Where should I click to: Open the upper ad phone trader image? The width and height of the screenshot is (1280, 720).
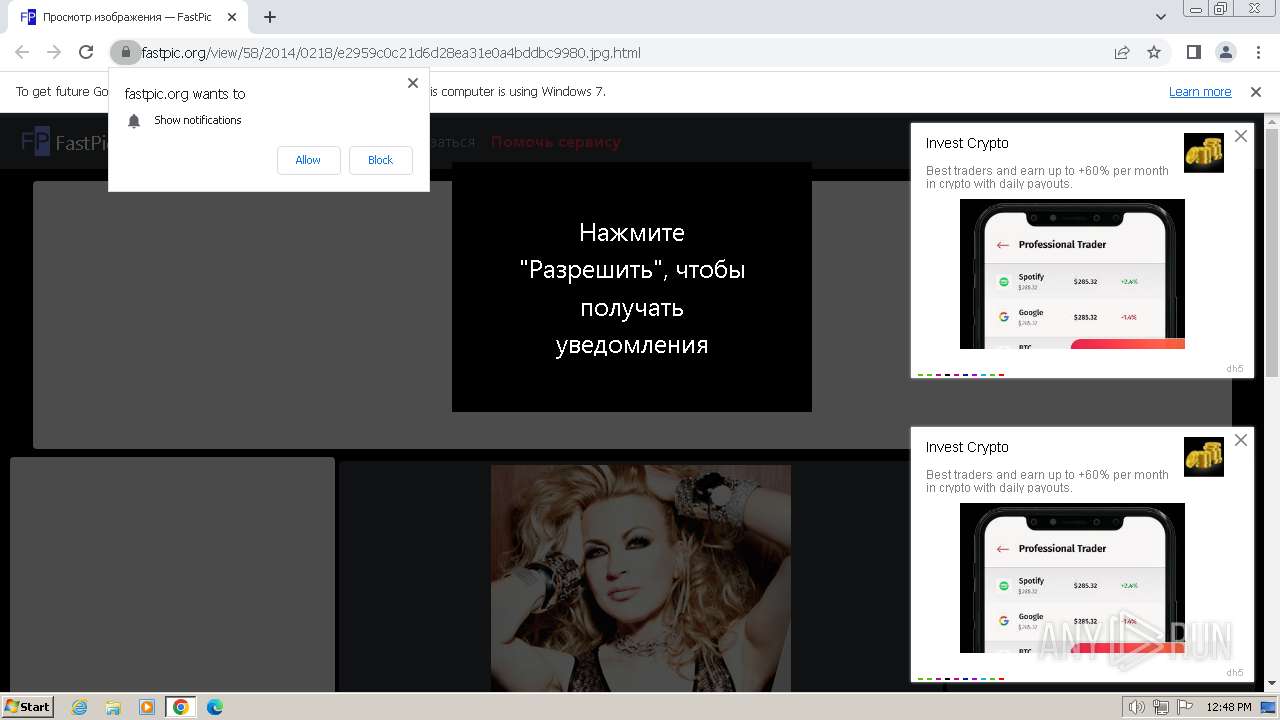1072,274
